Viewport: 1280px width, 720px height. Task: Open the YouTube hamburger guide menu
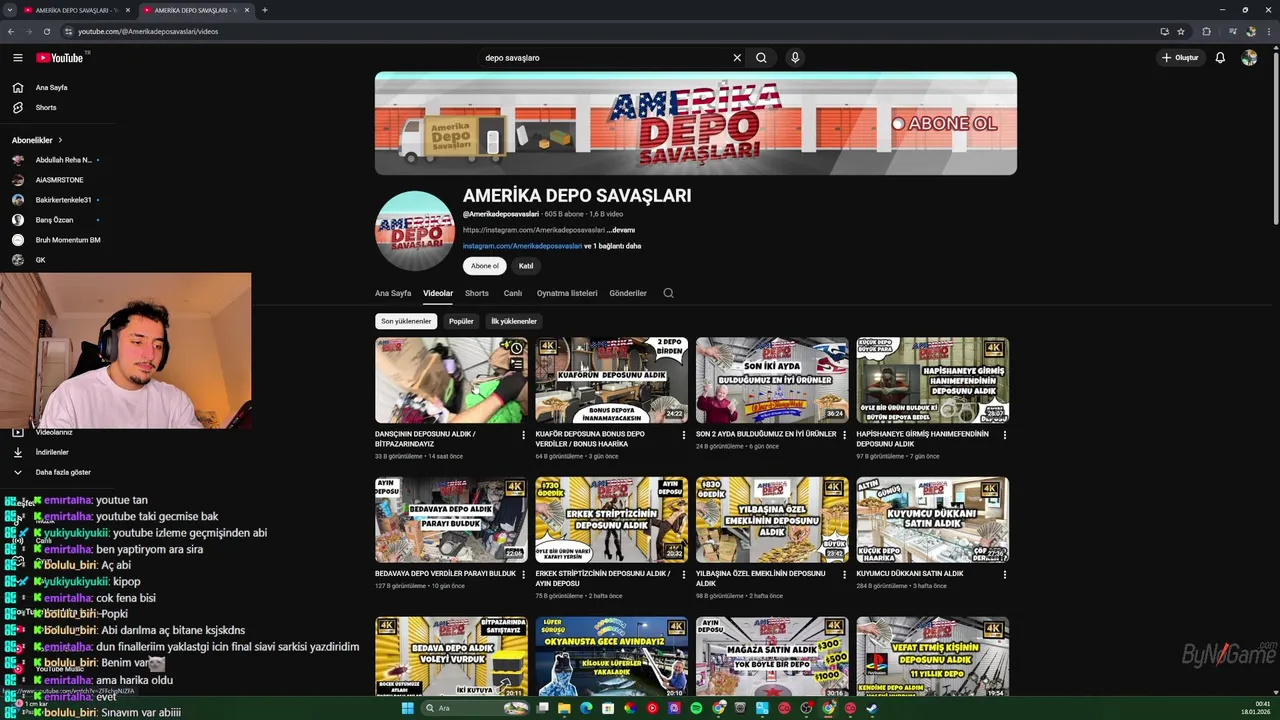(18, 58)
